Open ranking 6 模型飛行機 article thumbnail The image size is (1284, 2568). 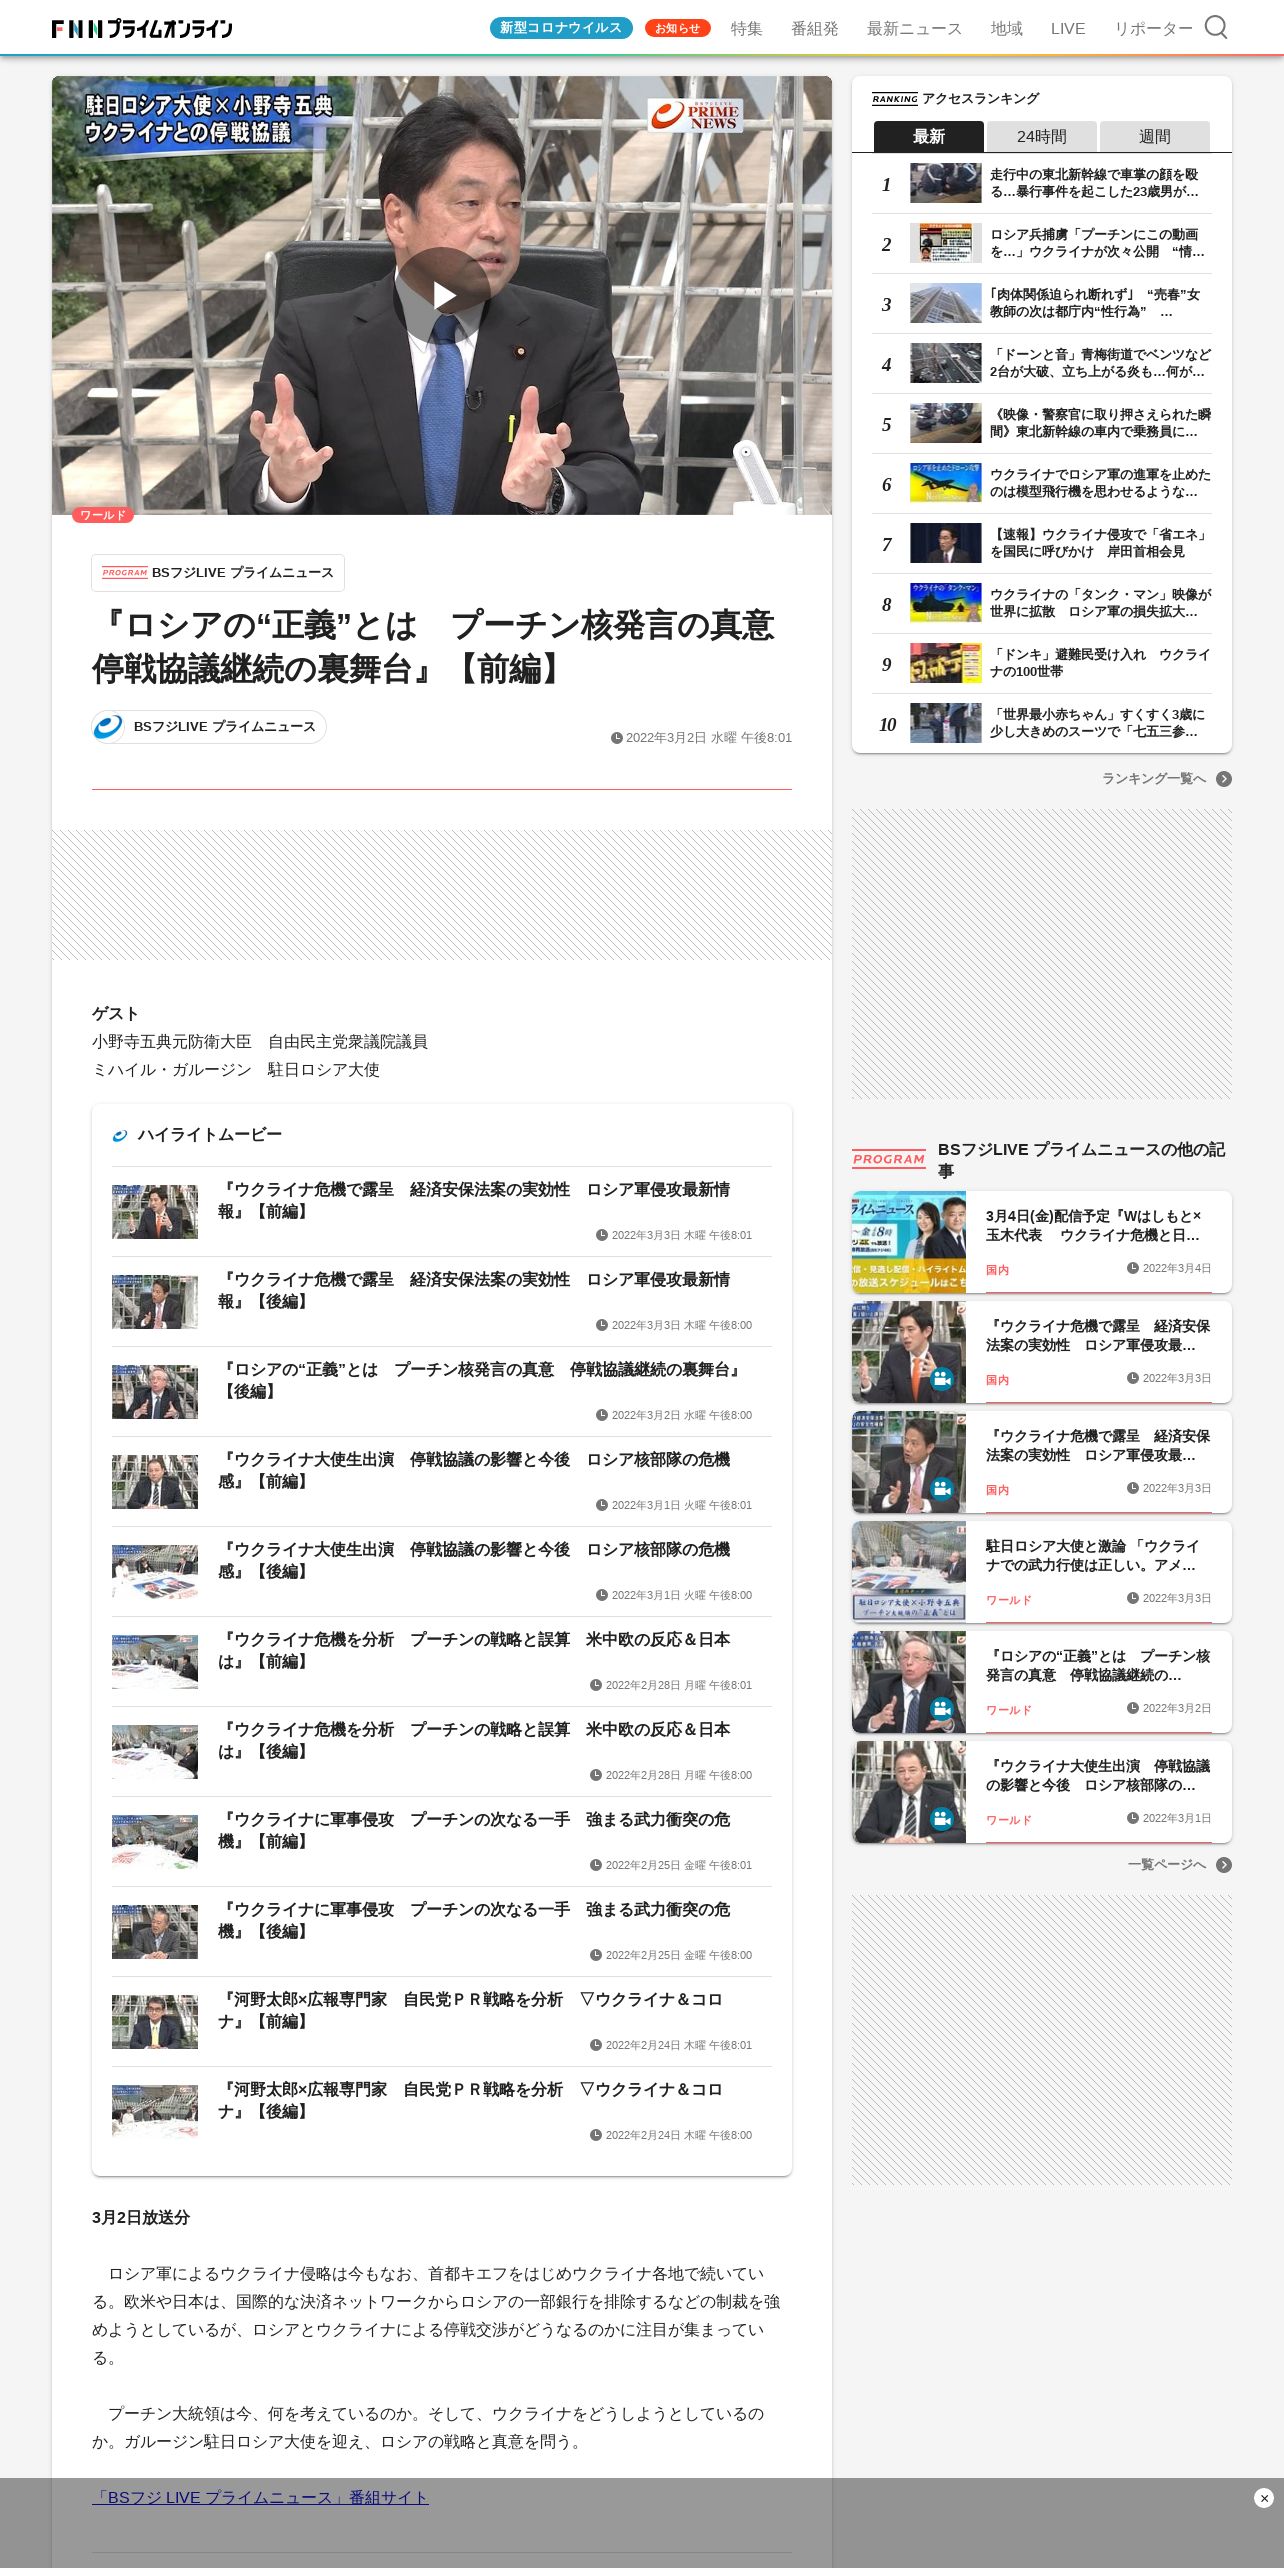[x=946, y=483]
